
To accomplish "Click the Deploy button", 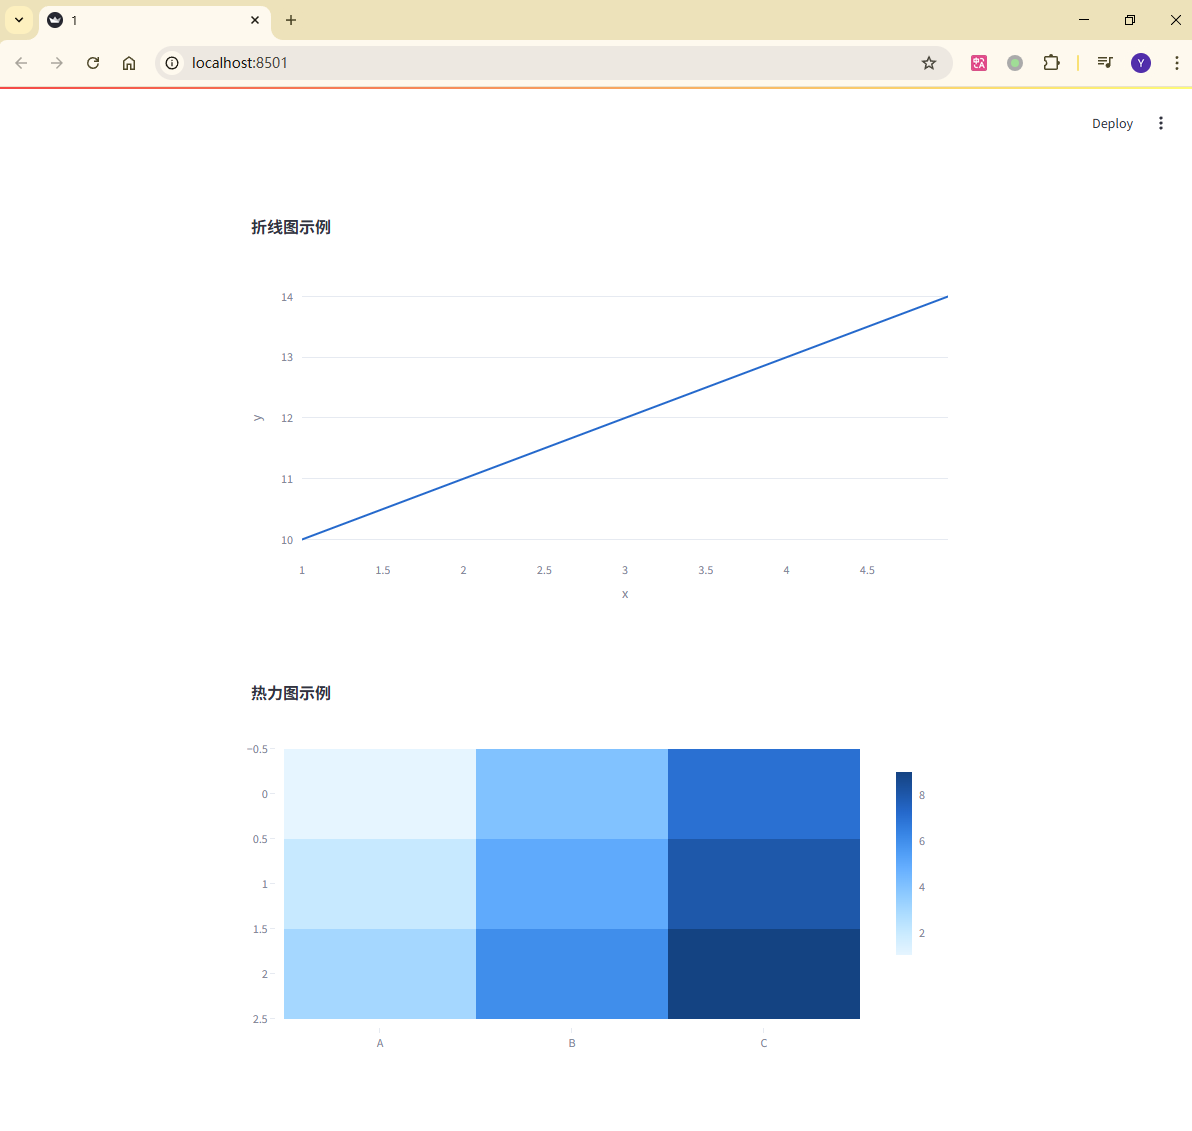I will coord(1112,123).
